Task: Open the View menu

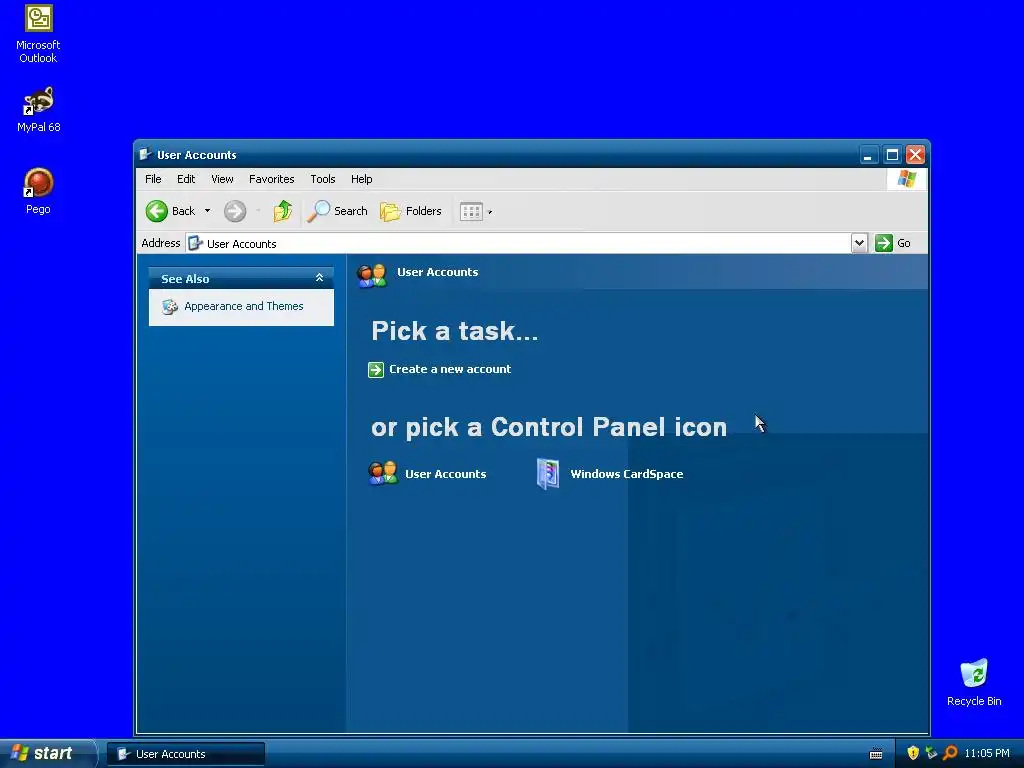Action: (x=222, y=179)
